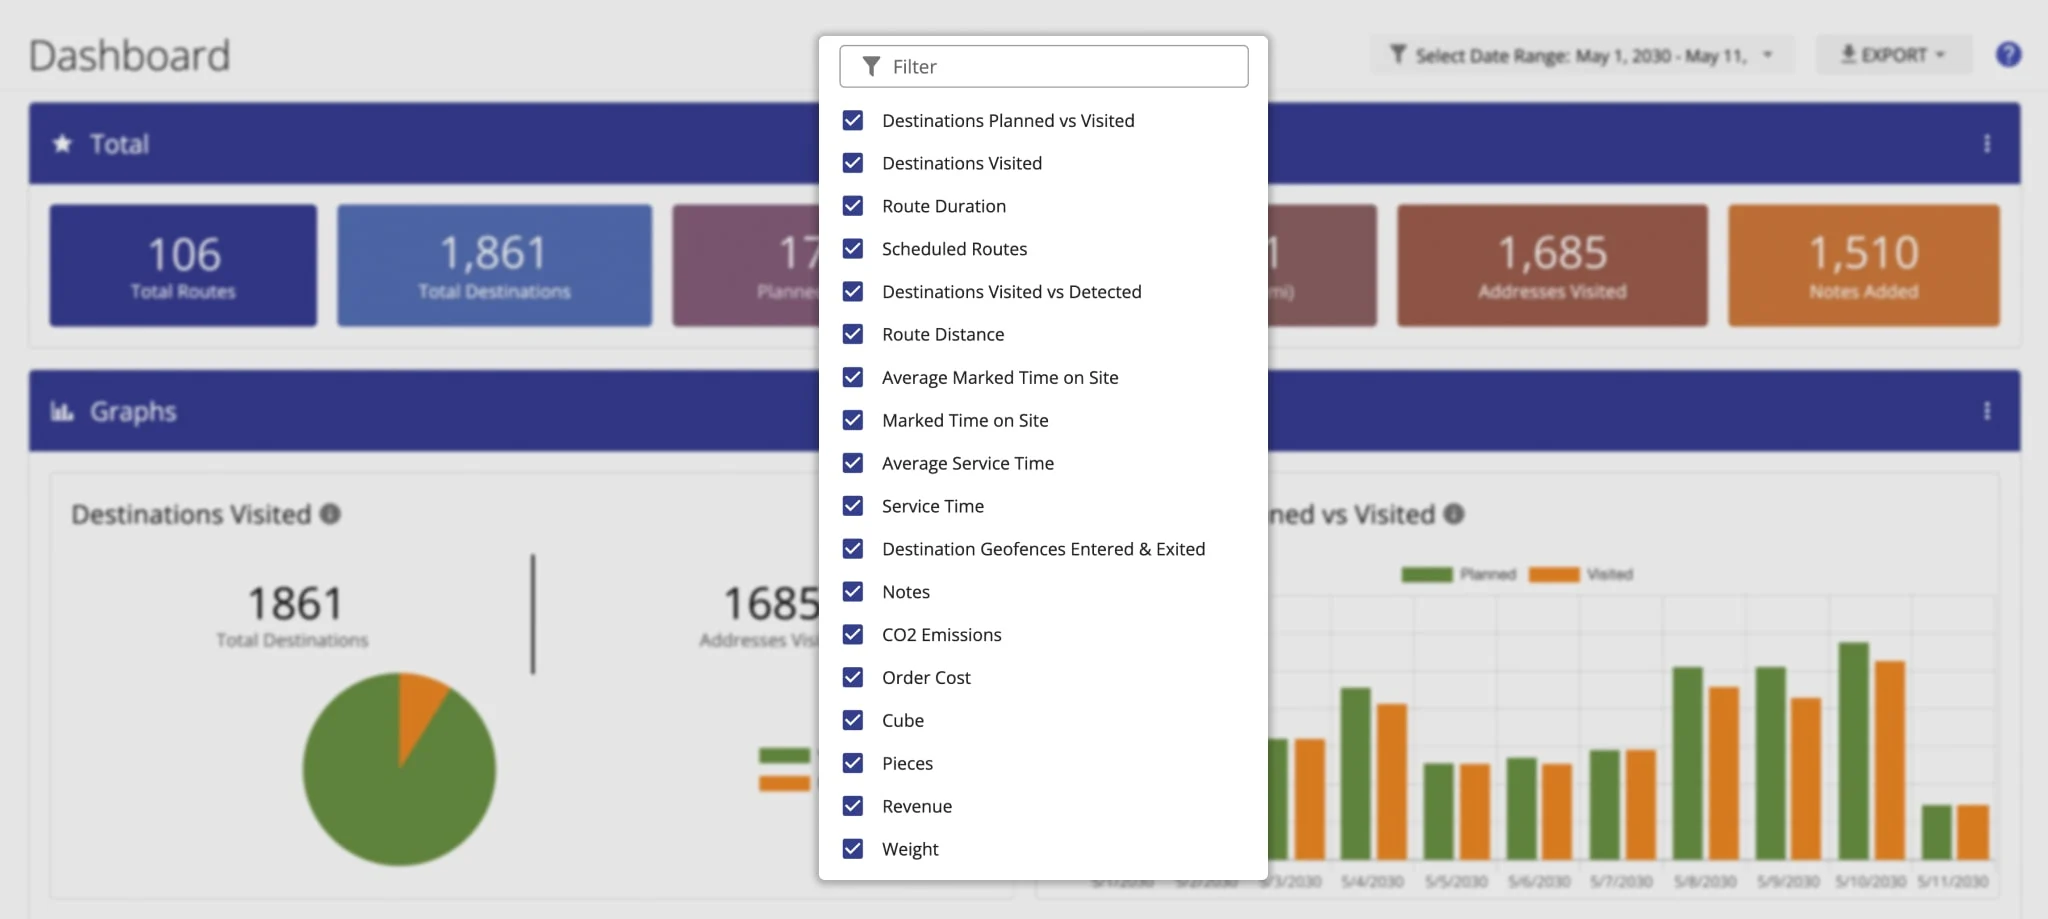Toggle the Pieces checkbox
2048x919 pixels.
[x=853, y=763]
